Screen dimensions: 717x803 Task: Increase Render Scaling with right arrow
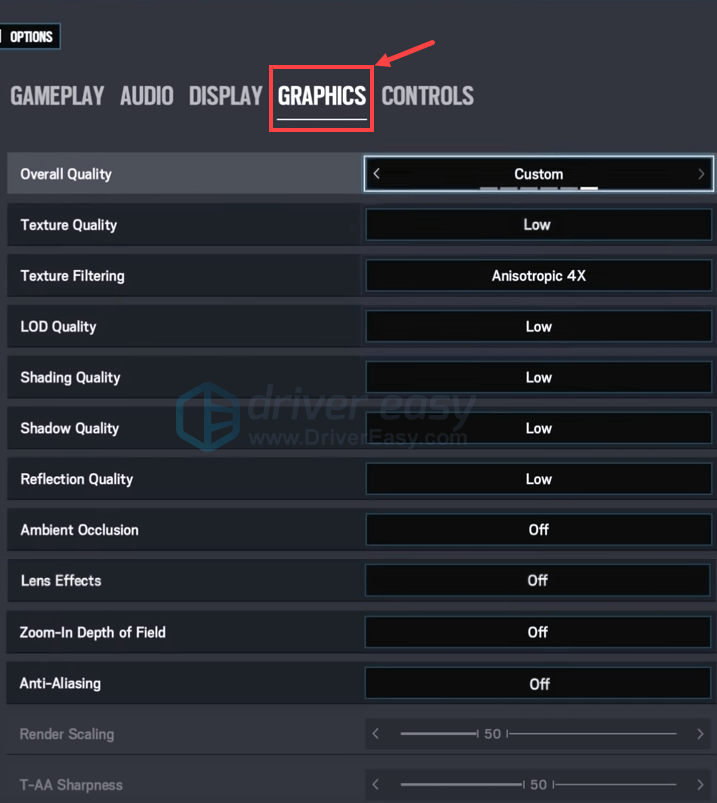pos(700,733)
